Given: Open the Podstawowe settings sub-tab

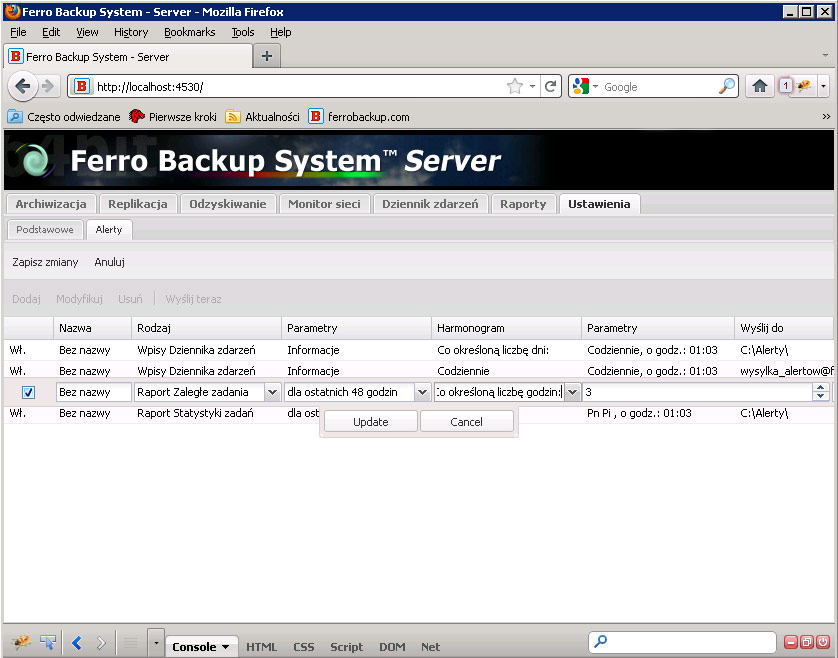Looking at the screenshot, I should coord(45,230).
